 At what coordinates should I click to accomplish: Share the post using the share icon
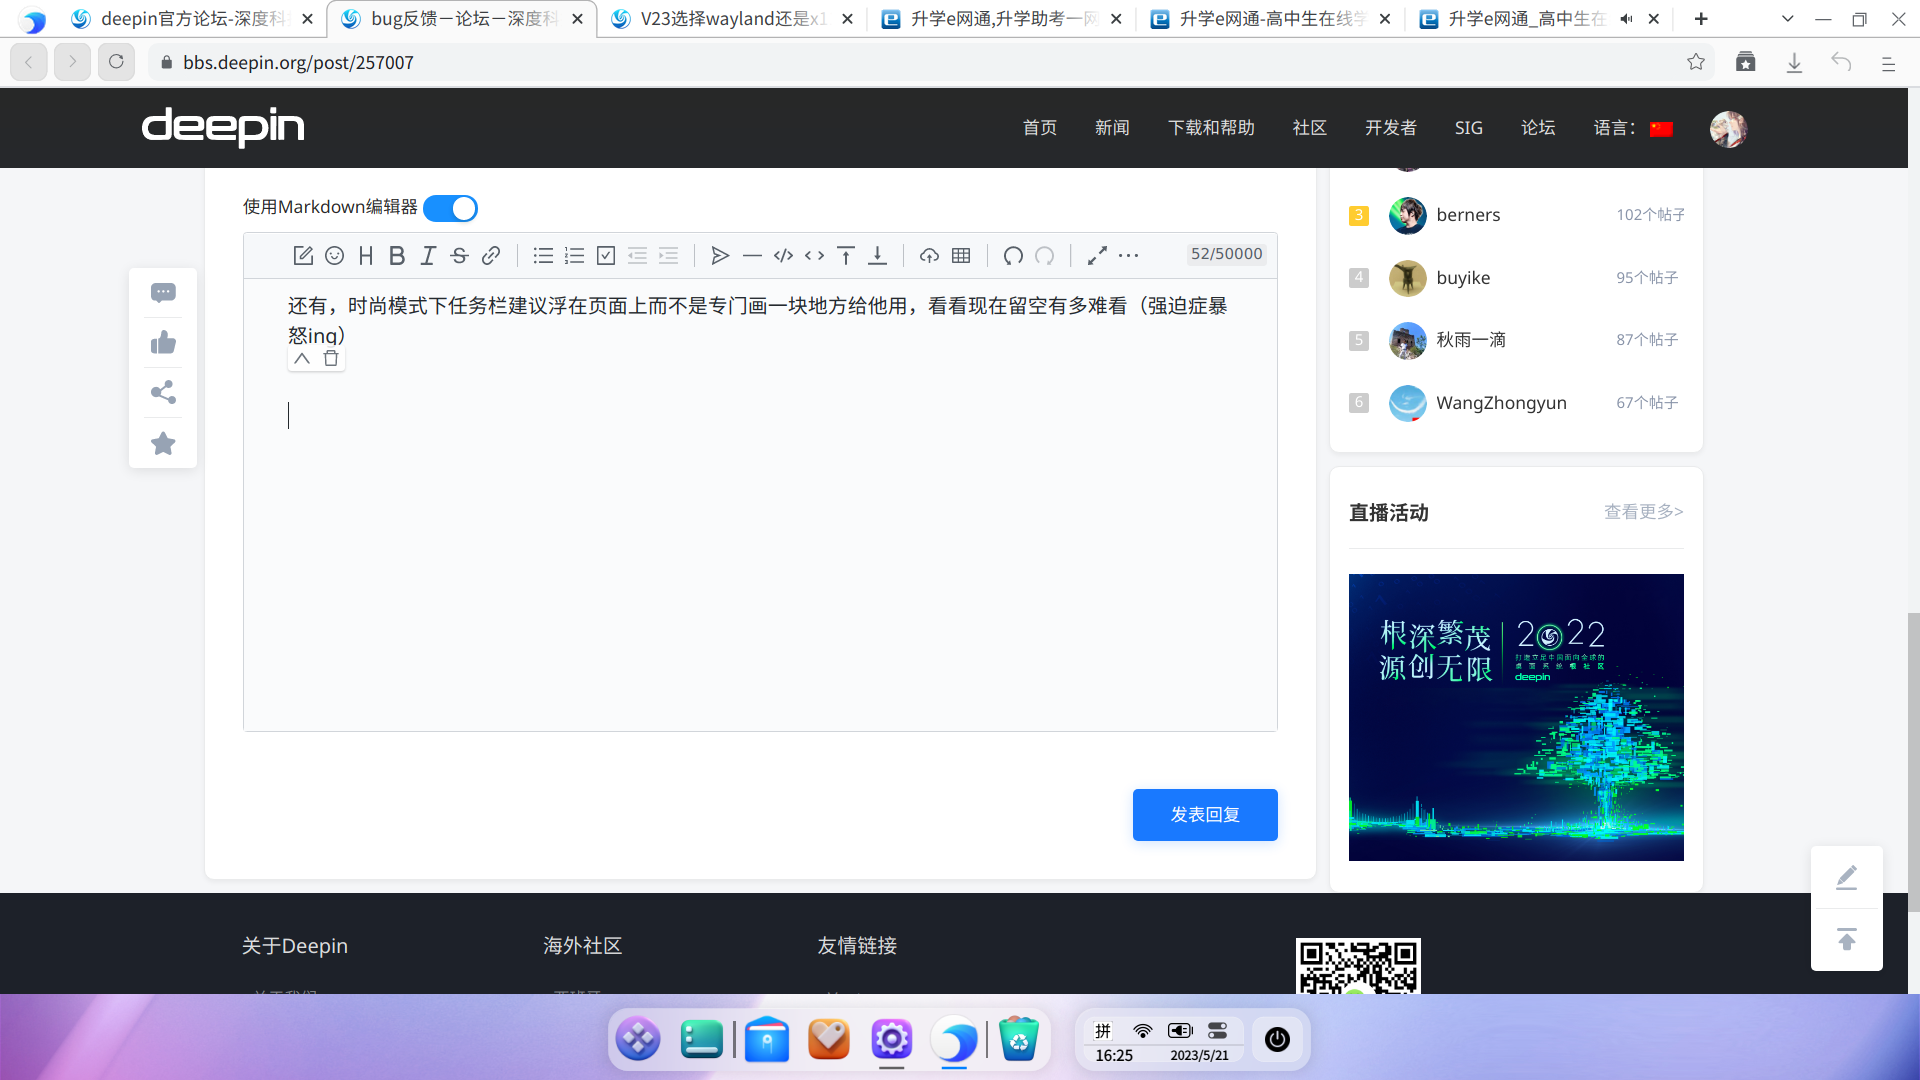pyautogui.click(x=163, y=392)
